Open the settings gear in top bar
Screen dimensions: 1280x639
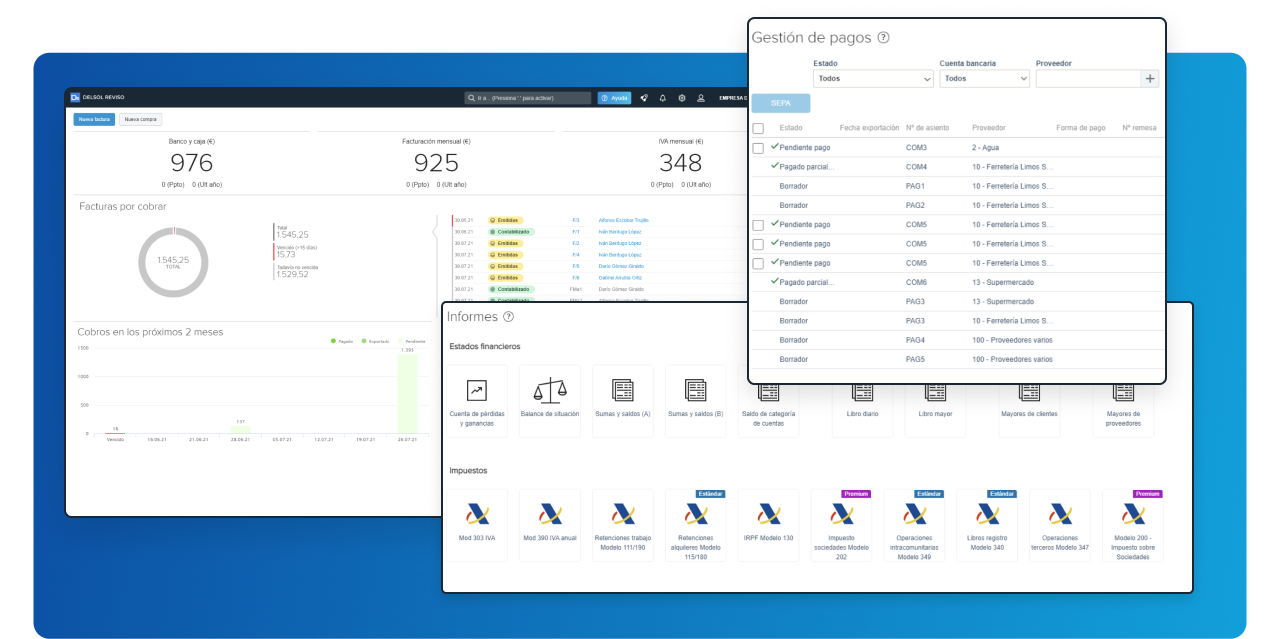coord(681,98)
